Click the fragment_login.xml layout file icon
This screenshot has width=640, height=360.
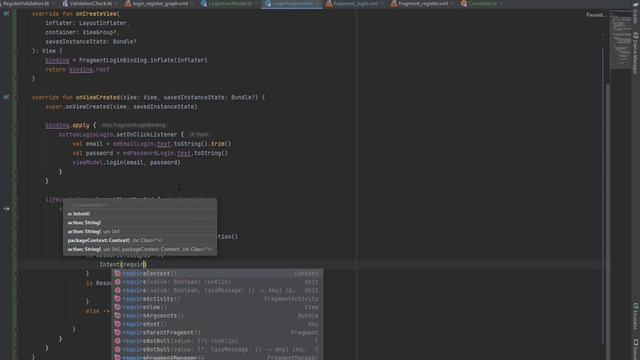pos(329,4)
